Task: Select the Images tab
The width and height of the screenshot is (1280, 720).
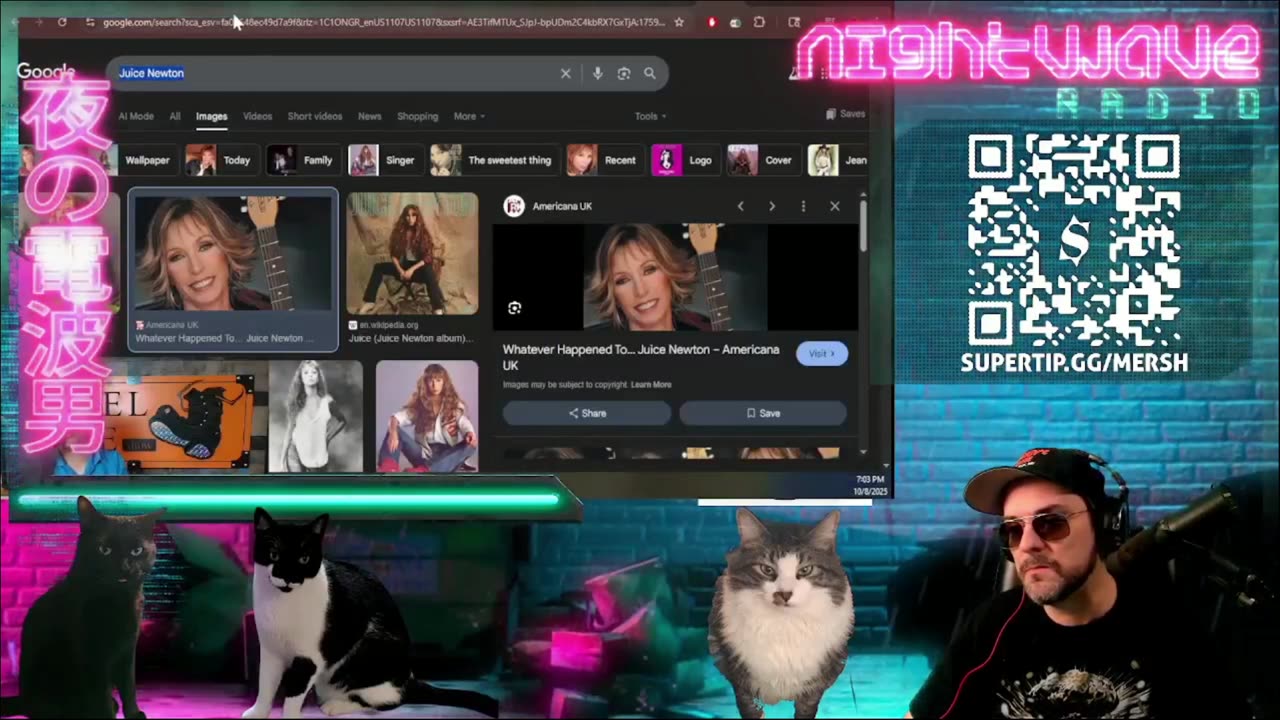Action: click(211, 116)
